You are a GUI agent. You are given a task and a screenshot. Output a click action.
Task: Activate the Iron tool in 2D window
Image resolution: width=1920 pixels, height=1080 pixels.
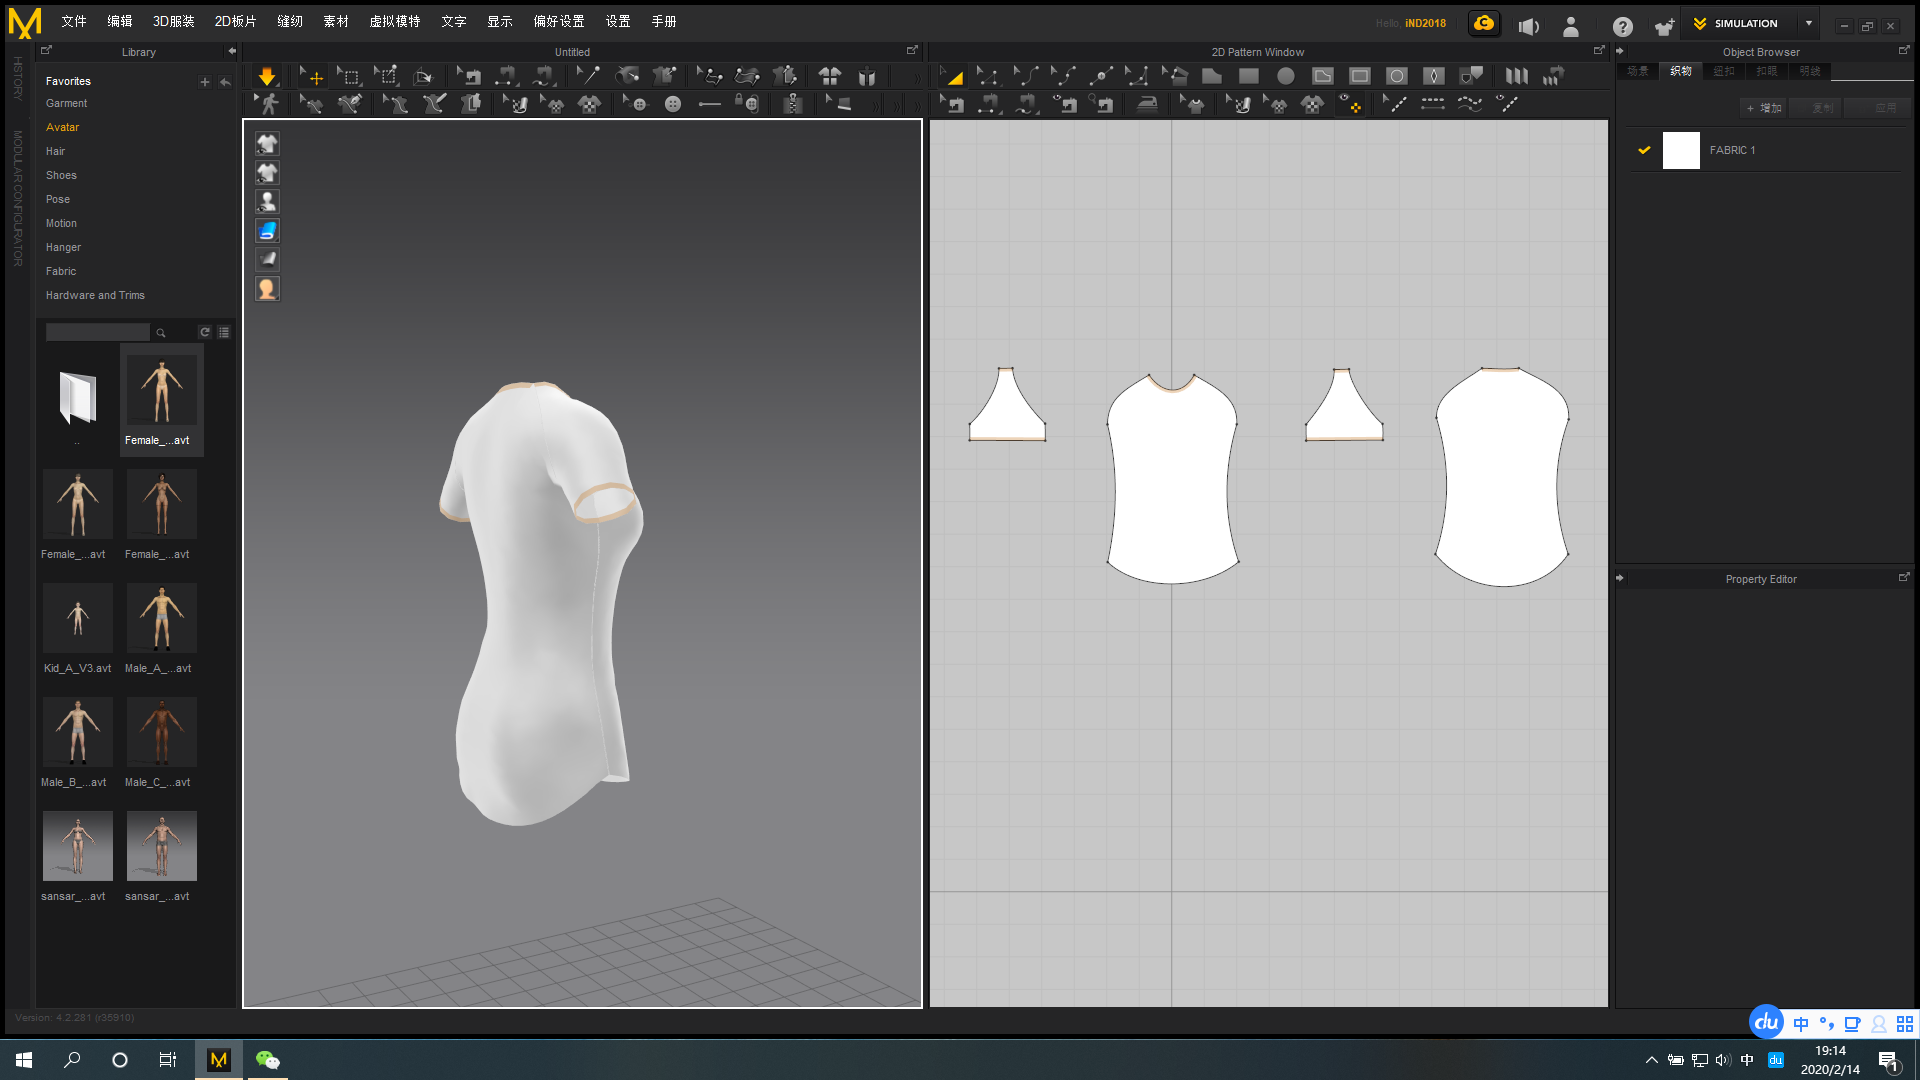pyautogui.click(x=1145, y=103)
